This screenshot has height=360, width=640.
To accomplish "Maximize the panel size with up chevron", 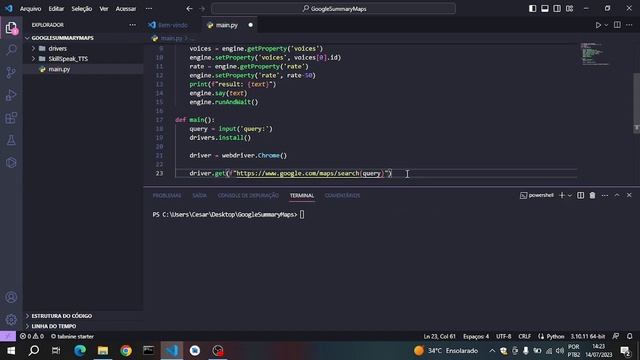I will click(617, 196).
